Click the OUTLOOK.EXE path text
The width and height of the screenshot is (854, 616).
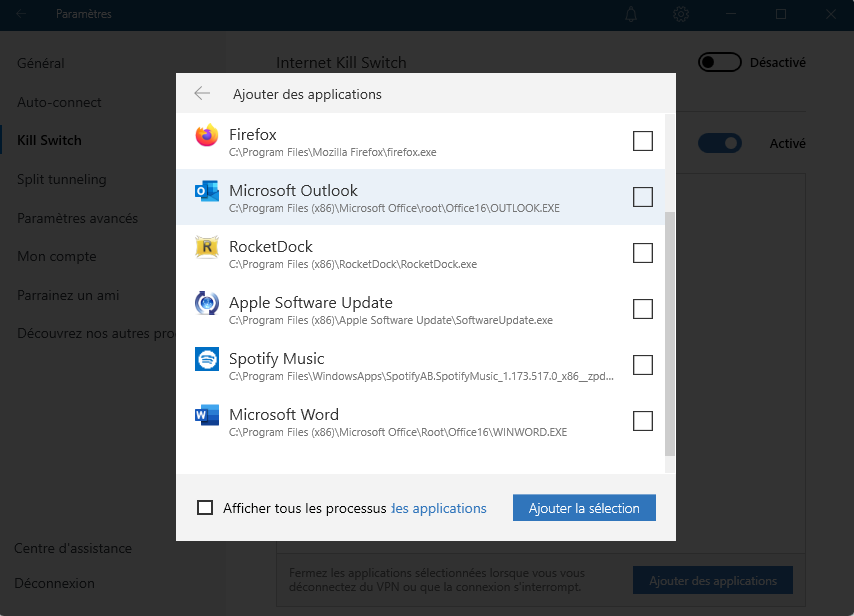[394, 208]
